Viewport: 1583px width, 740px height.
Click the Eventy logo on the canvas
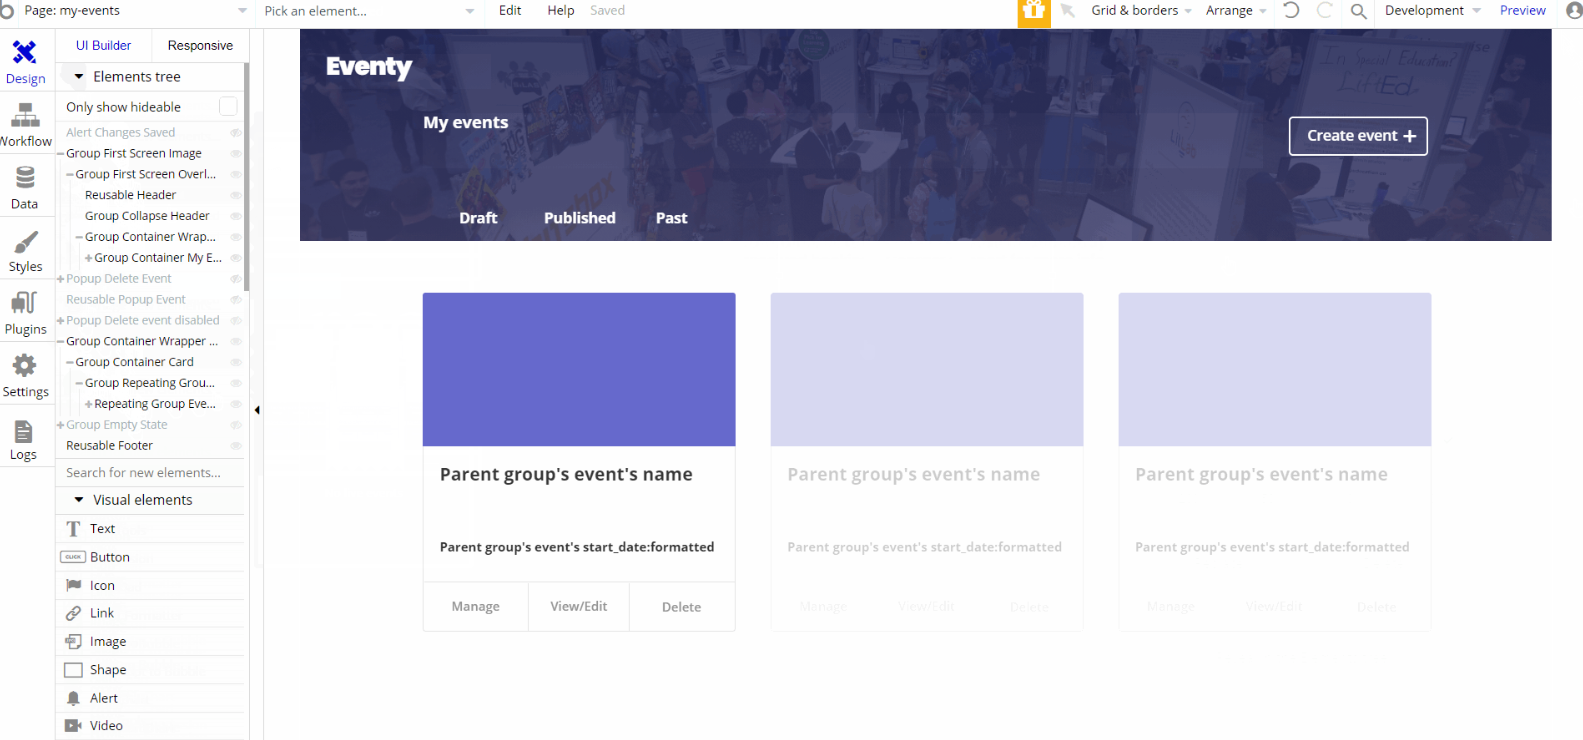pos(369,67)
